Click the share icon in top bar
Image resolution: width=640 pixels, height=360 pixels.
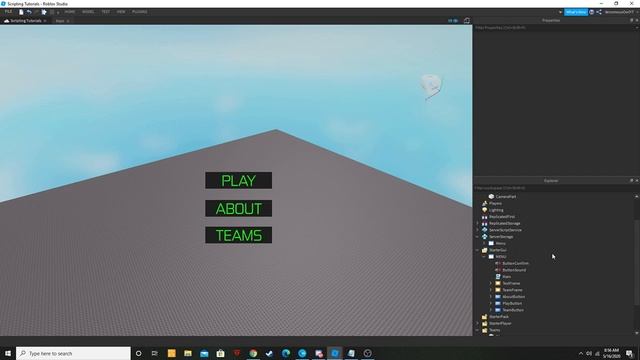coord(599,12)
